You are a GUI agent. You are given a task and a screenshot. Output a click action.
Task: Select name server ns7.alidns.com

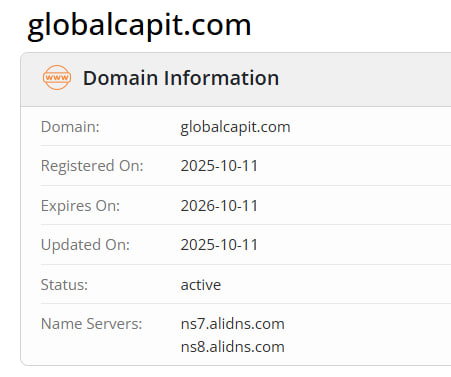pos(233,324)
